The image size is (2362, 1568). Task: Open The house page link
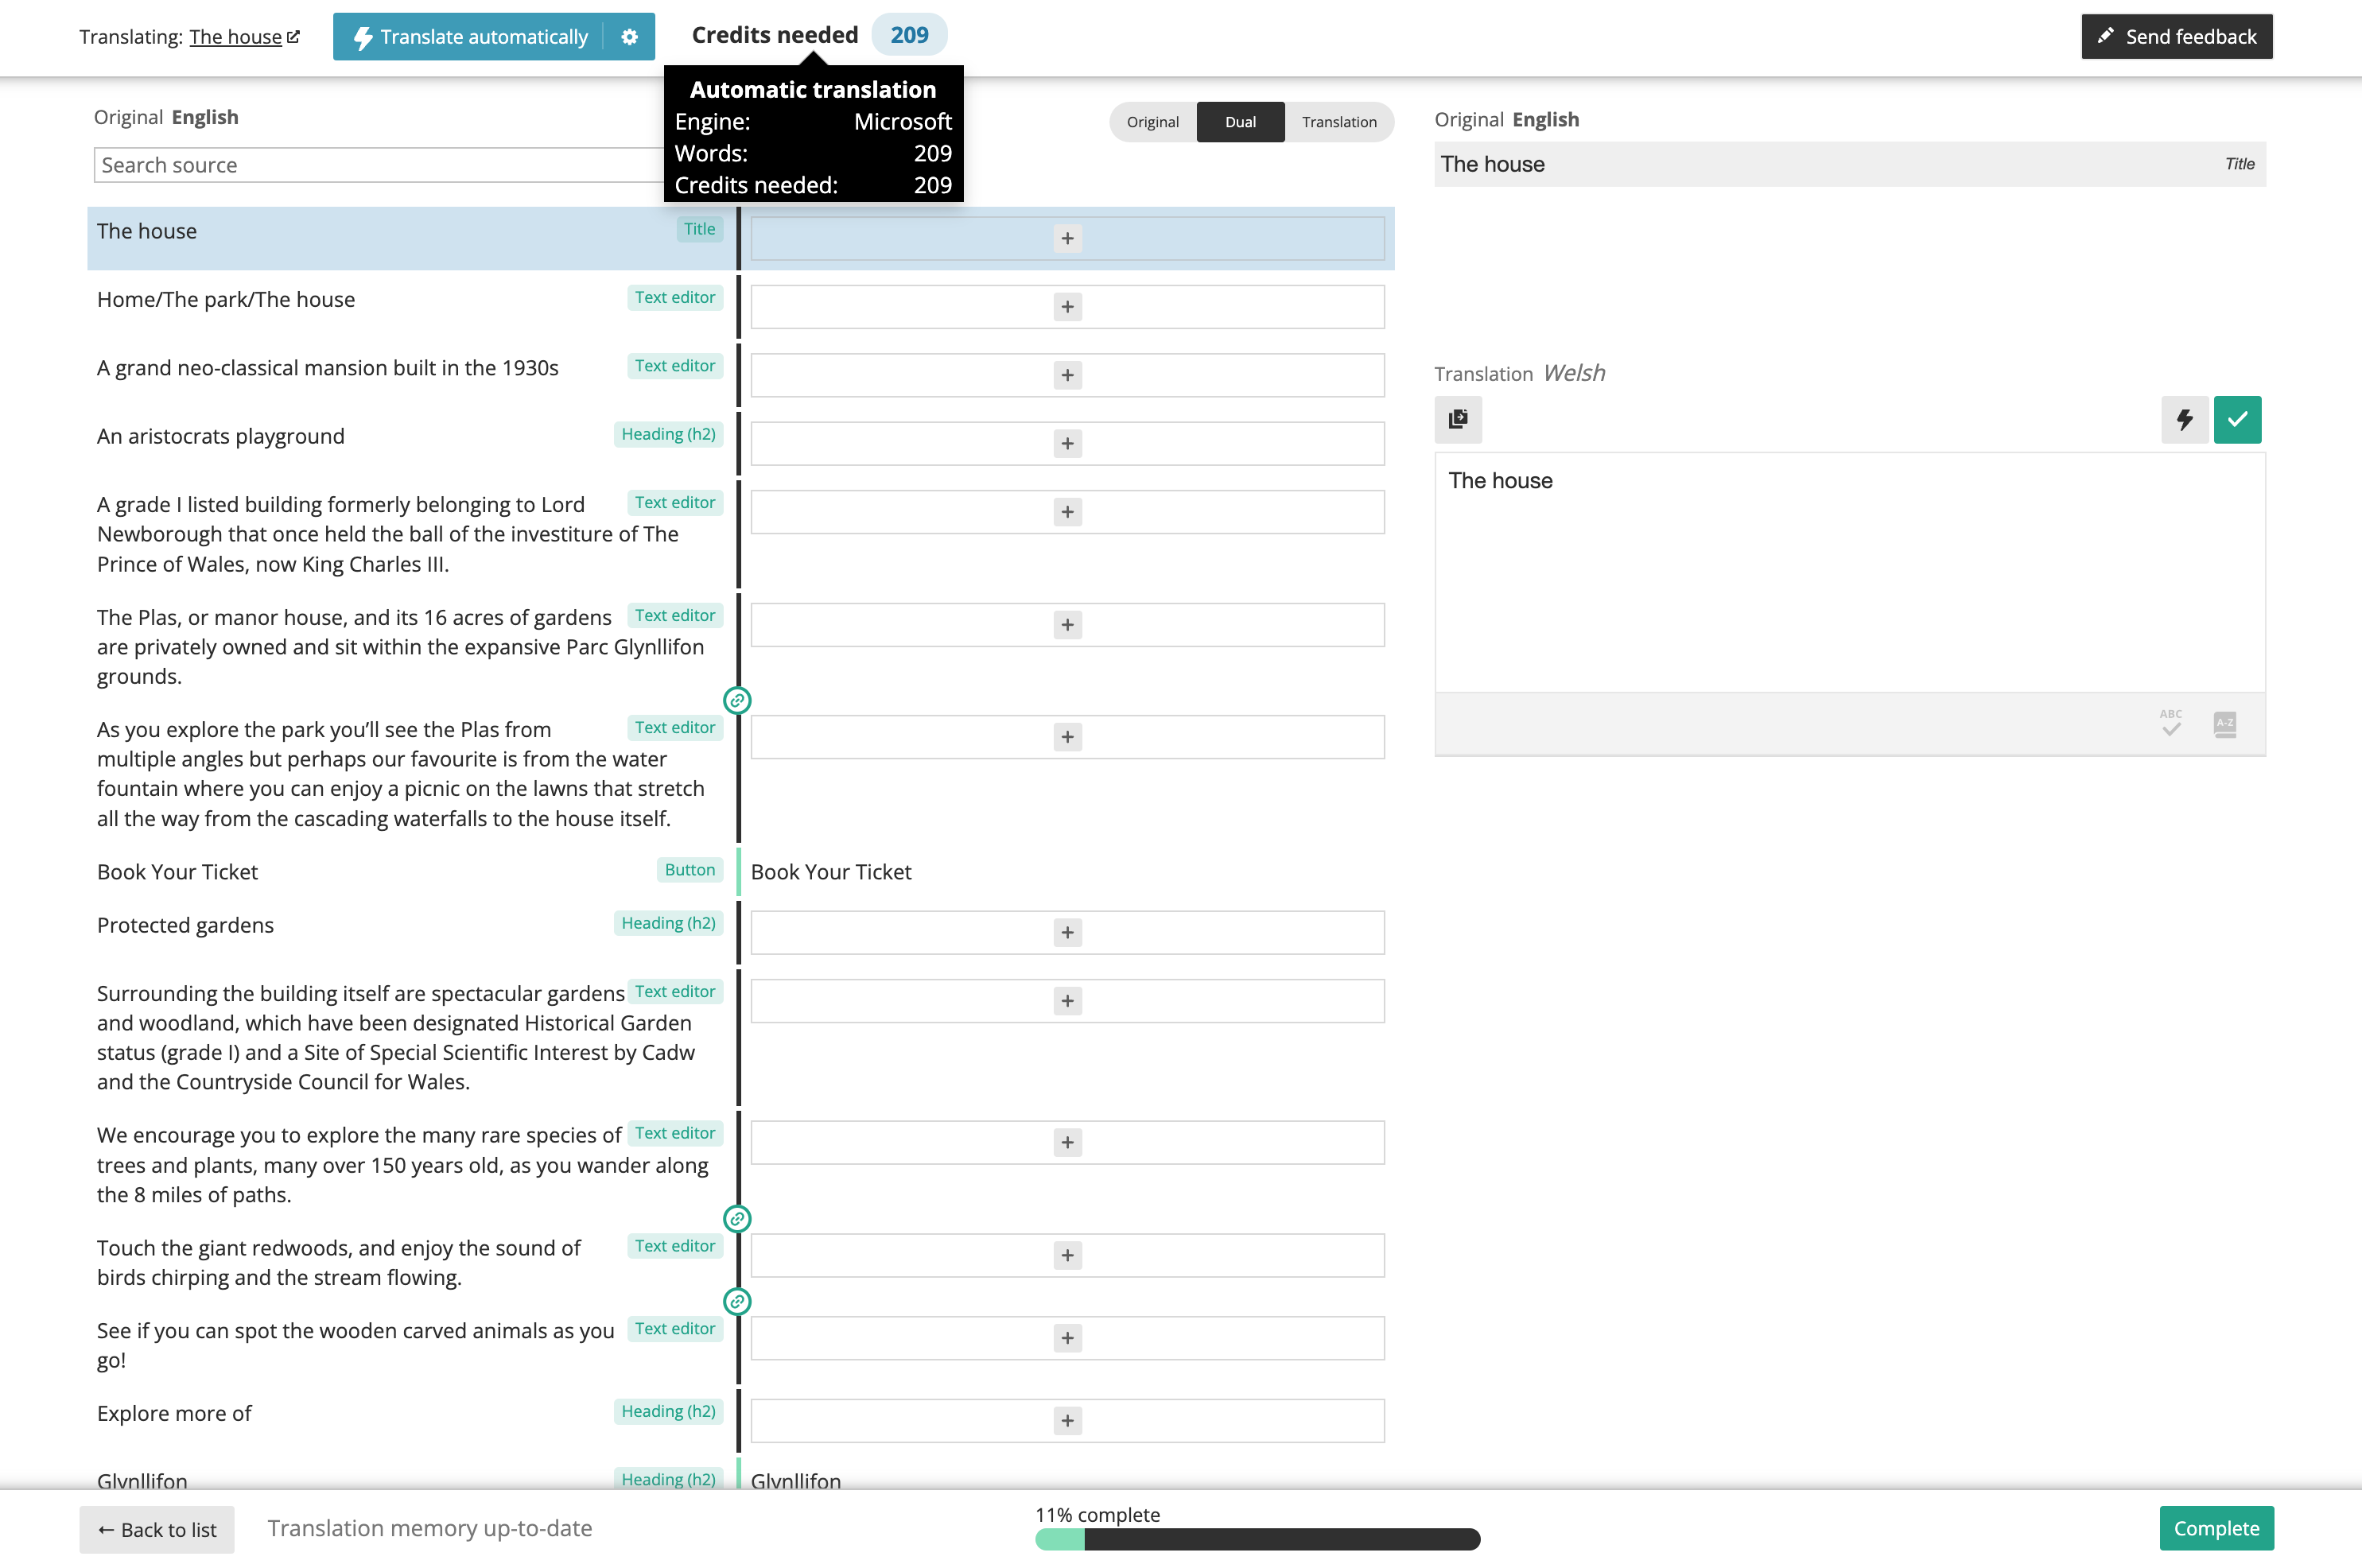point(244,37)
